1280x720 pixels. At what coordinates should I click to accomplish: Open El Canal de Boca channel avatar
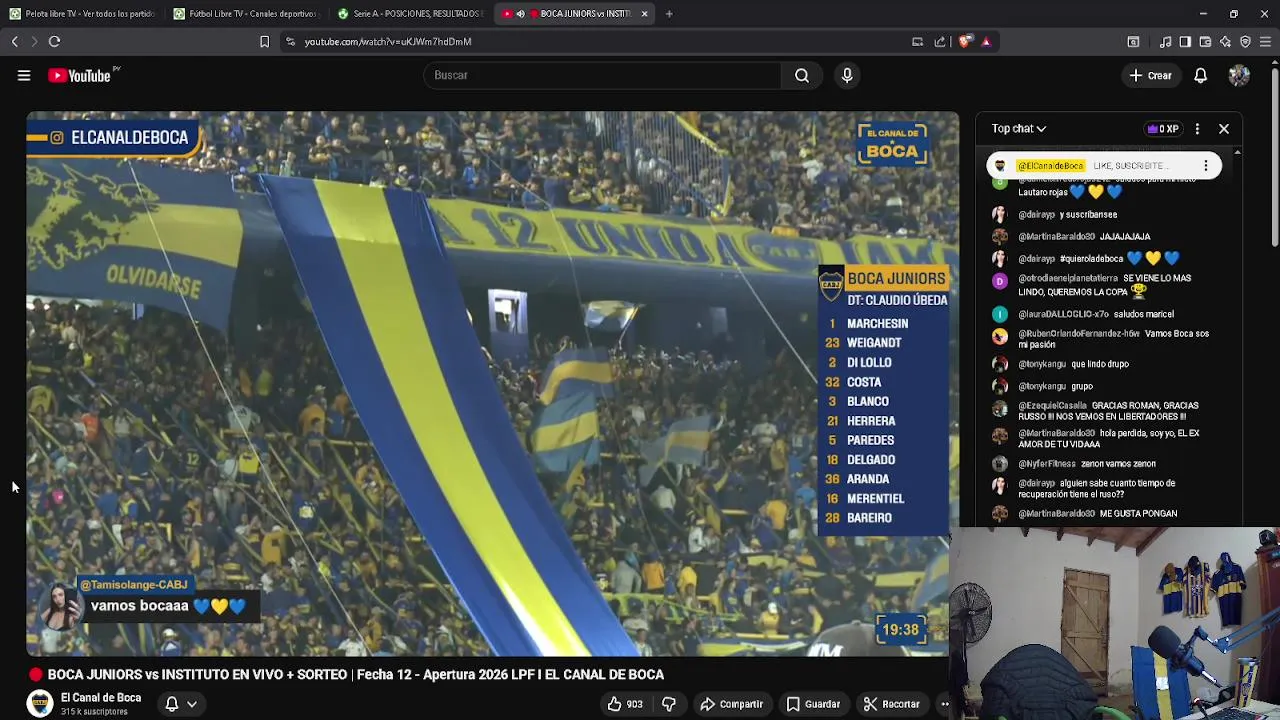(x=40, y=704)
